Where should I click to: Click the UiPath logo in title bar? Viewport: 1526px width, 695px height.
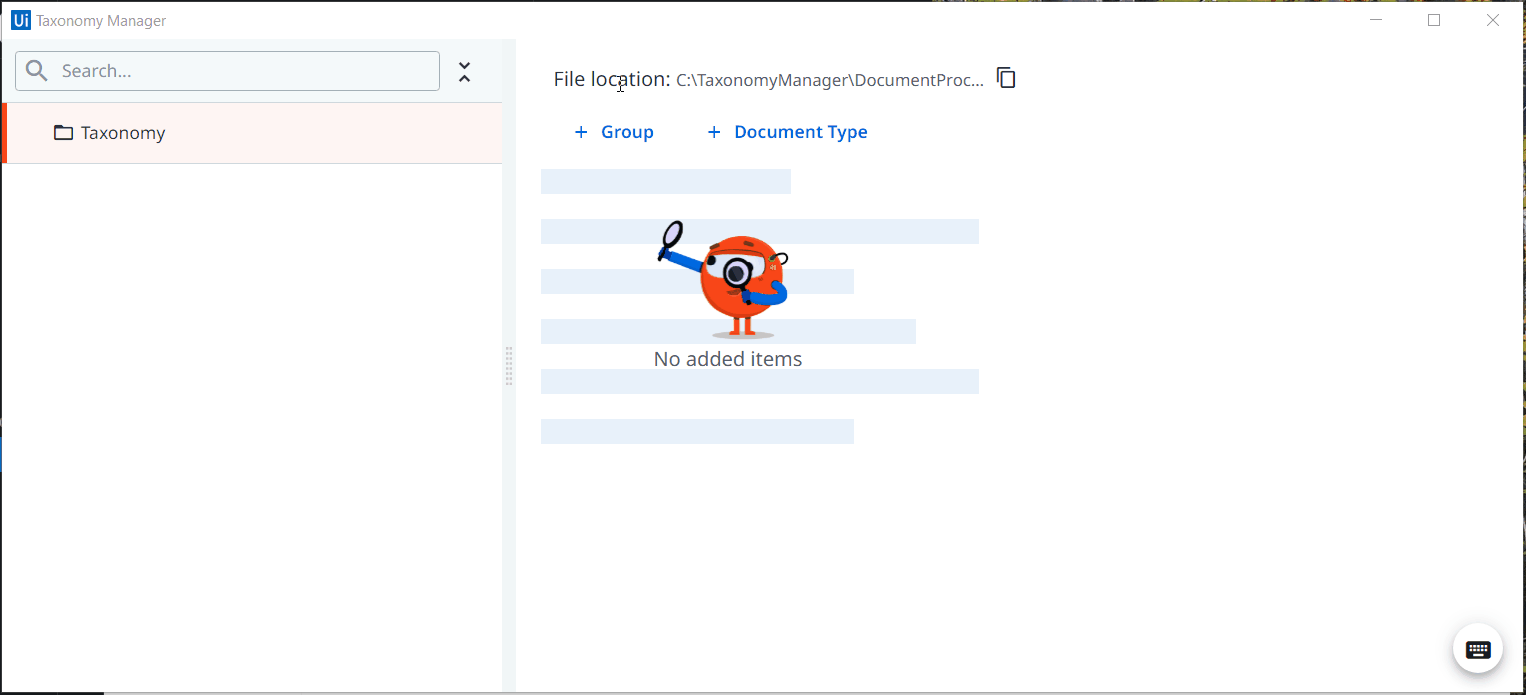click(x=21, y=20)
